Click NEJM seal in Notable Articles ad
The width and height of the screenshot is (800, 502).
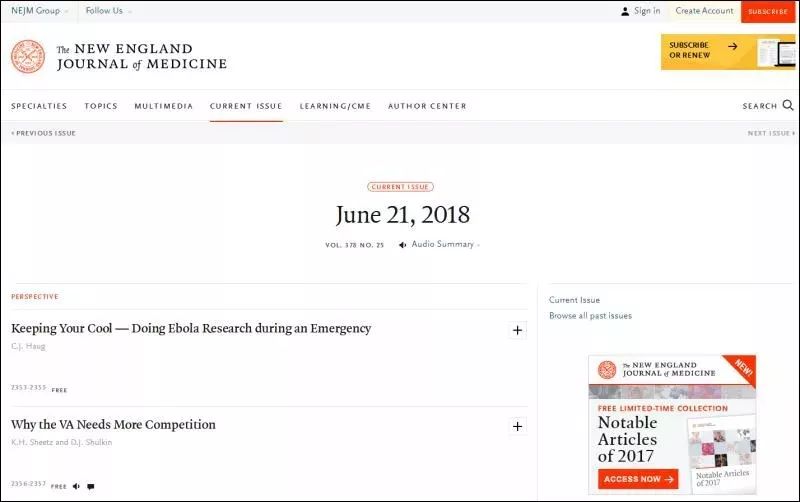(607, 369)
